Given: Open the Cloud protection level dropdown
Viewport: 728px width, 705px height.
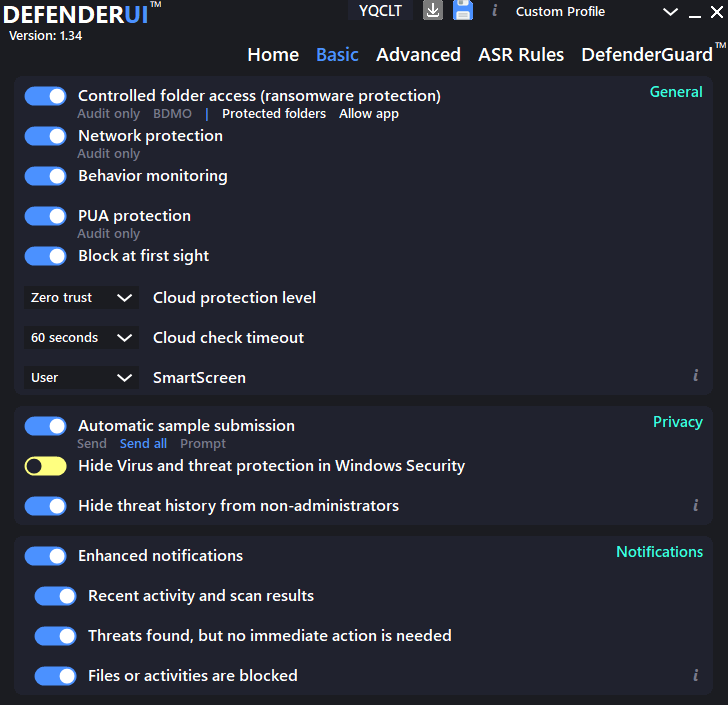Looking at the screenshot, I should click(81, 297).
